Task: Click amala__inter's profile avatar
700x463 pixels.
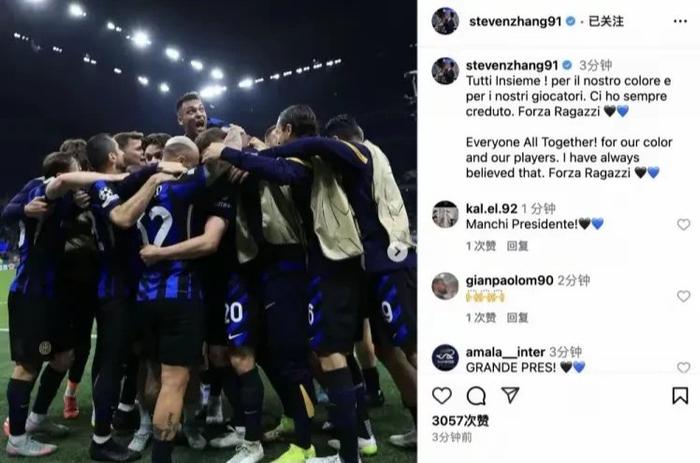Action: 445,358
